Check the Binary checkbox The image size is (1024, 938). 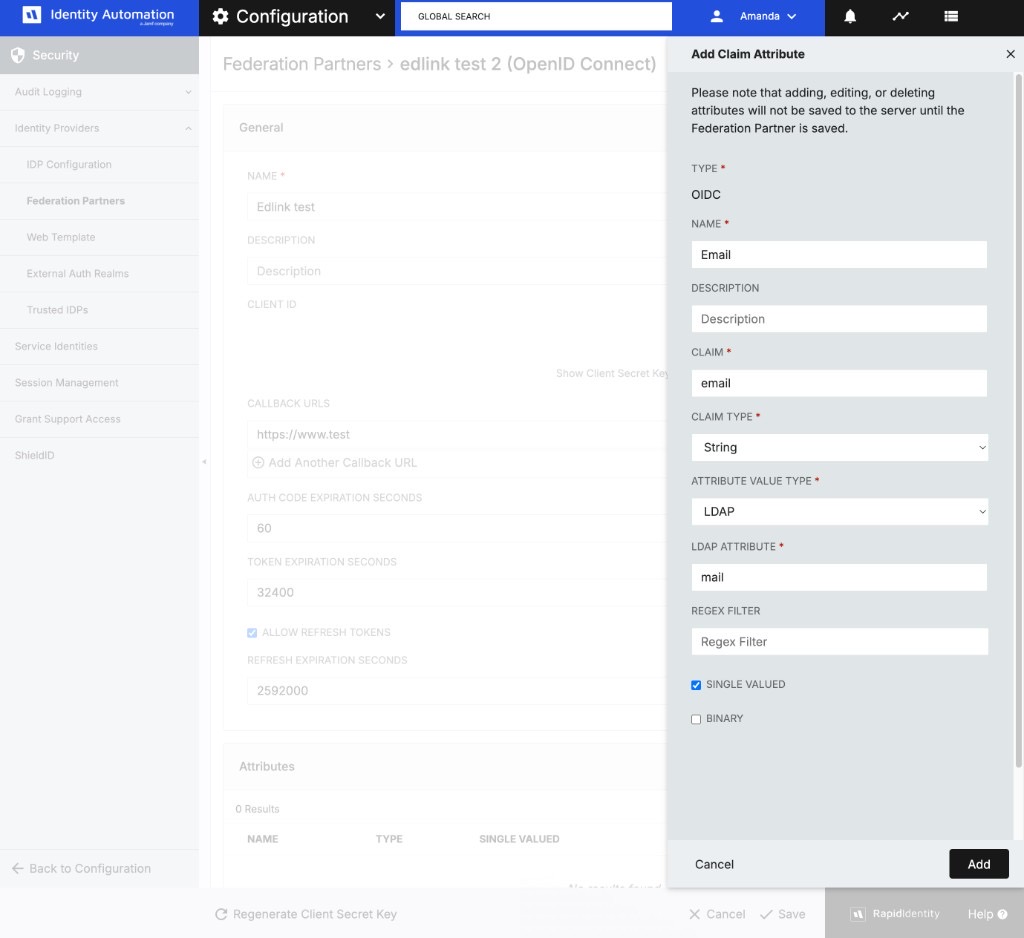pos(696,719)
